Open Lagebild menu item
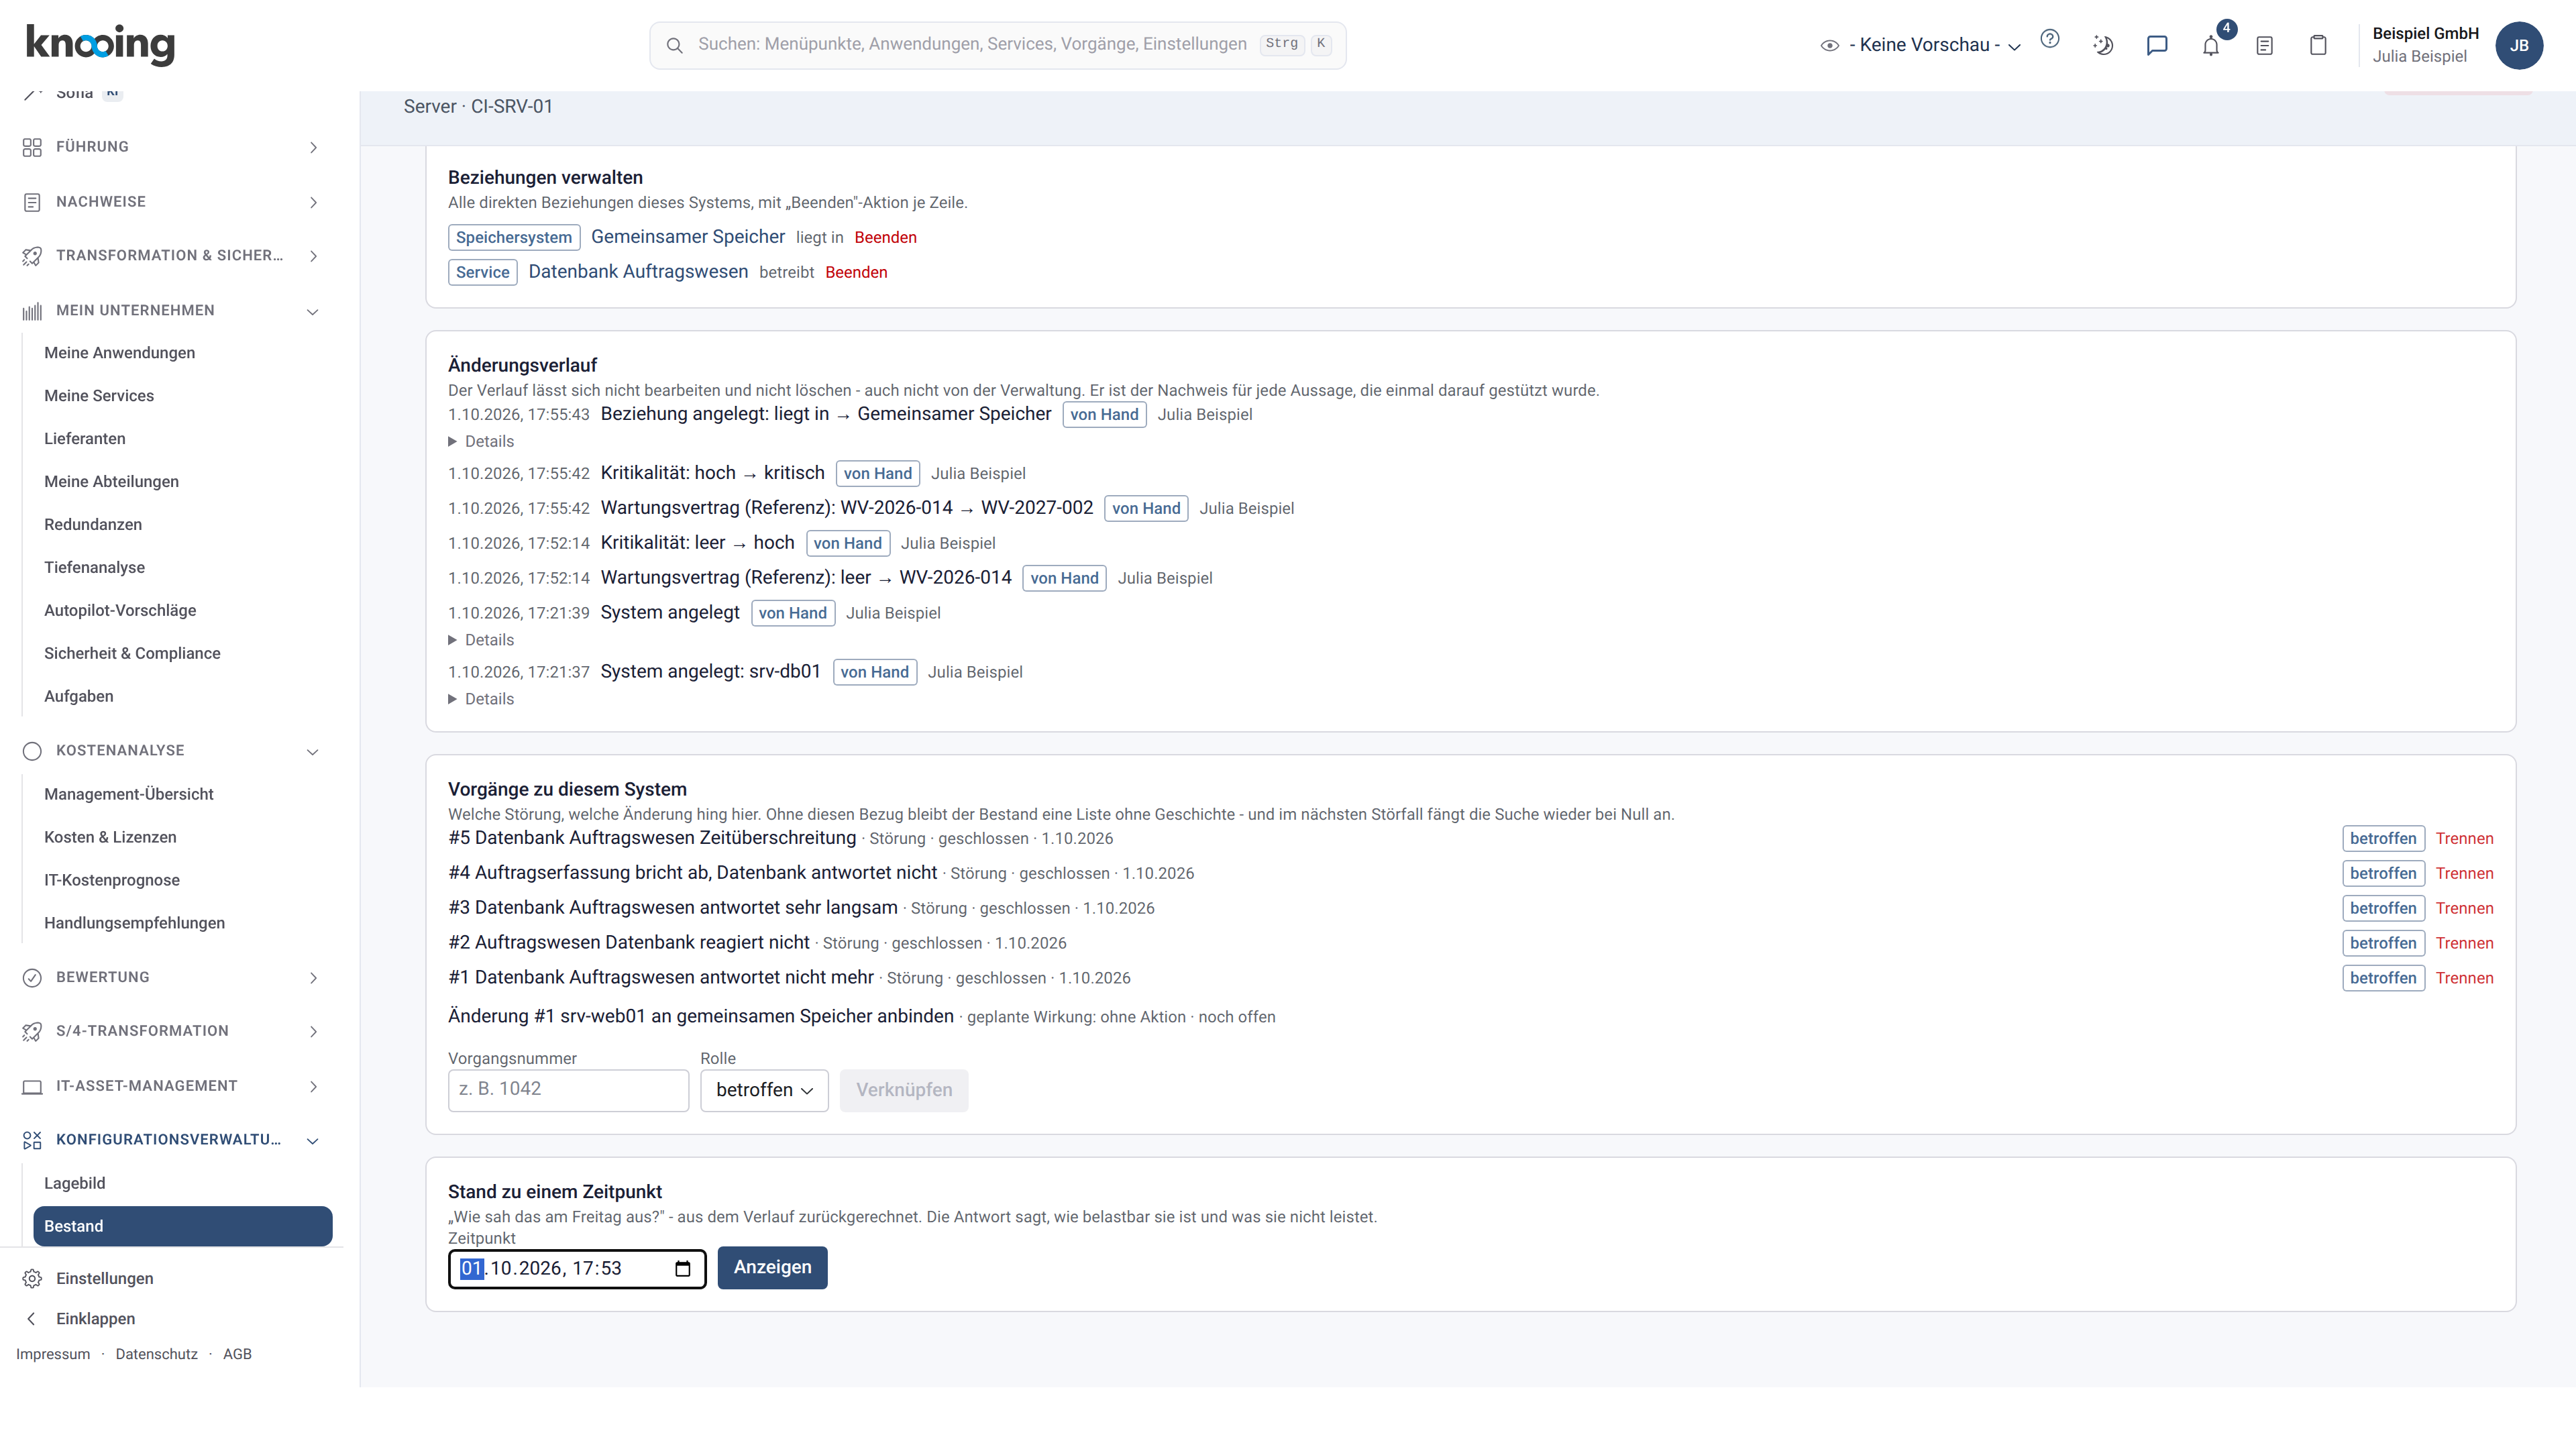The width and height of the screenshot is (2576, 1449). pos(75,1183)
